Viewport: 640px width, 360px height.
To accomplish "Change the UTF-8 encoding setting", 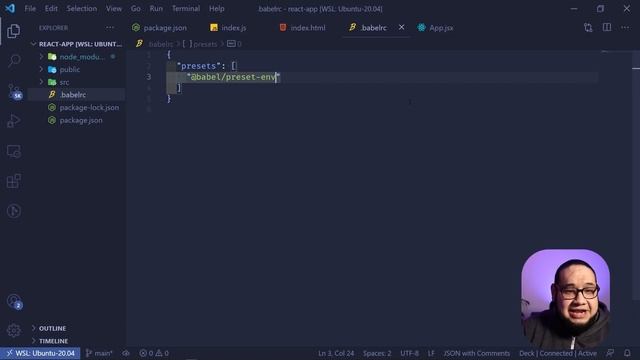I will (x=409, y=353).
